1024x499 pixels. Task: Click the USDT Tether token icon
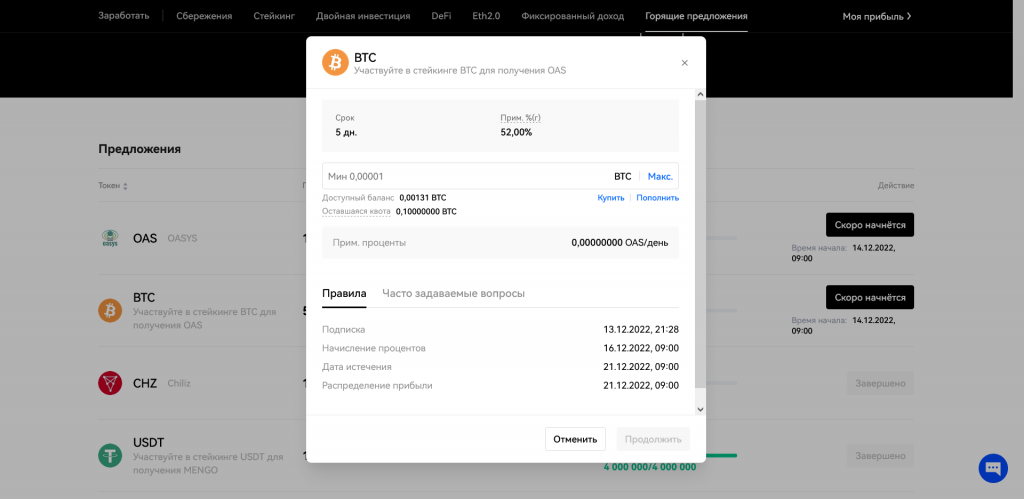pos(110,455)
